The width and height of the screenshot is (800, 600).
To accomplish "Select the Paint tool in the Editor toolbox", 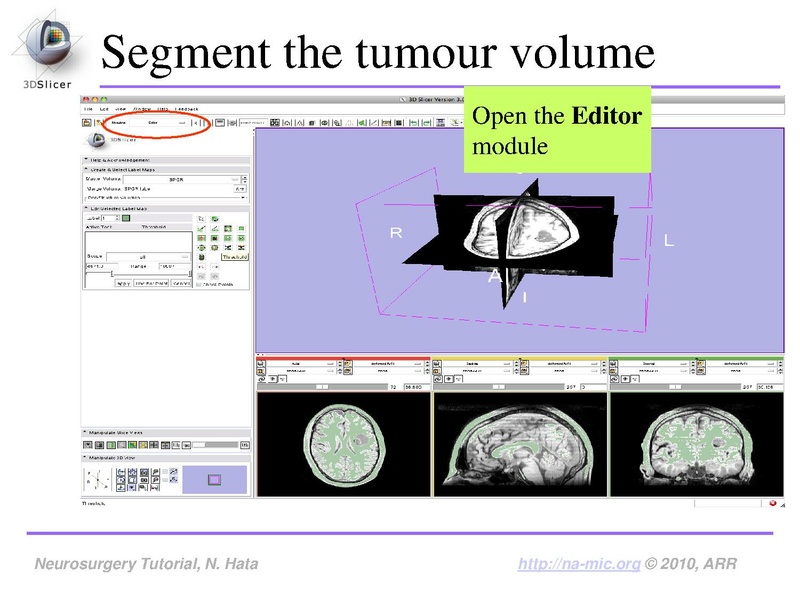I will (x=201, y=229).
